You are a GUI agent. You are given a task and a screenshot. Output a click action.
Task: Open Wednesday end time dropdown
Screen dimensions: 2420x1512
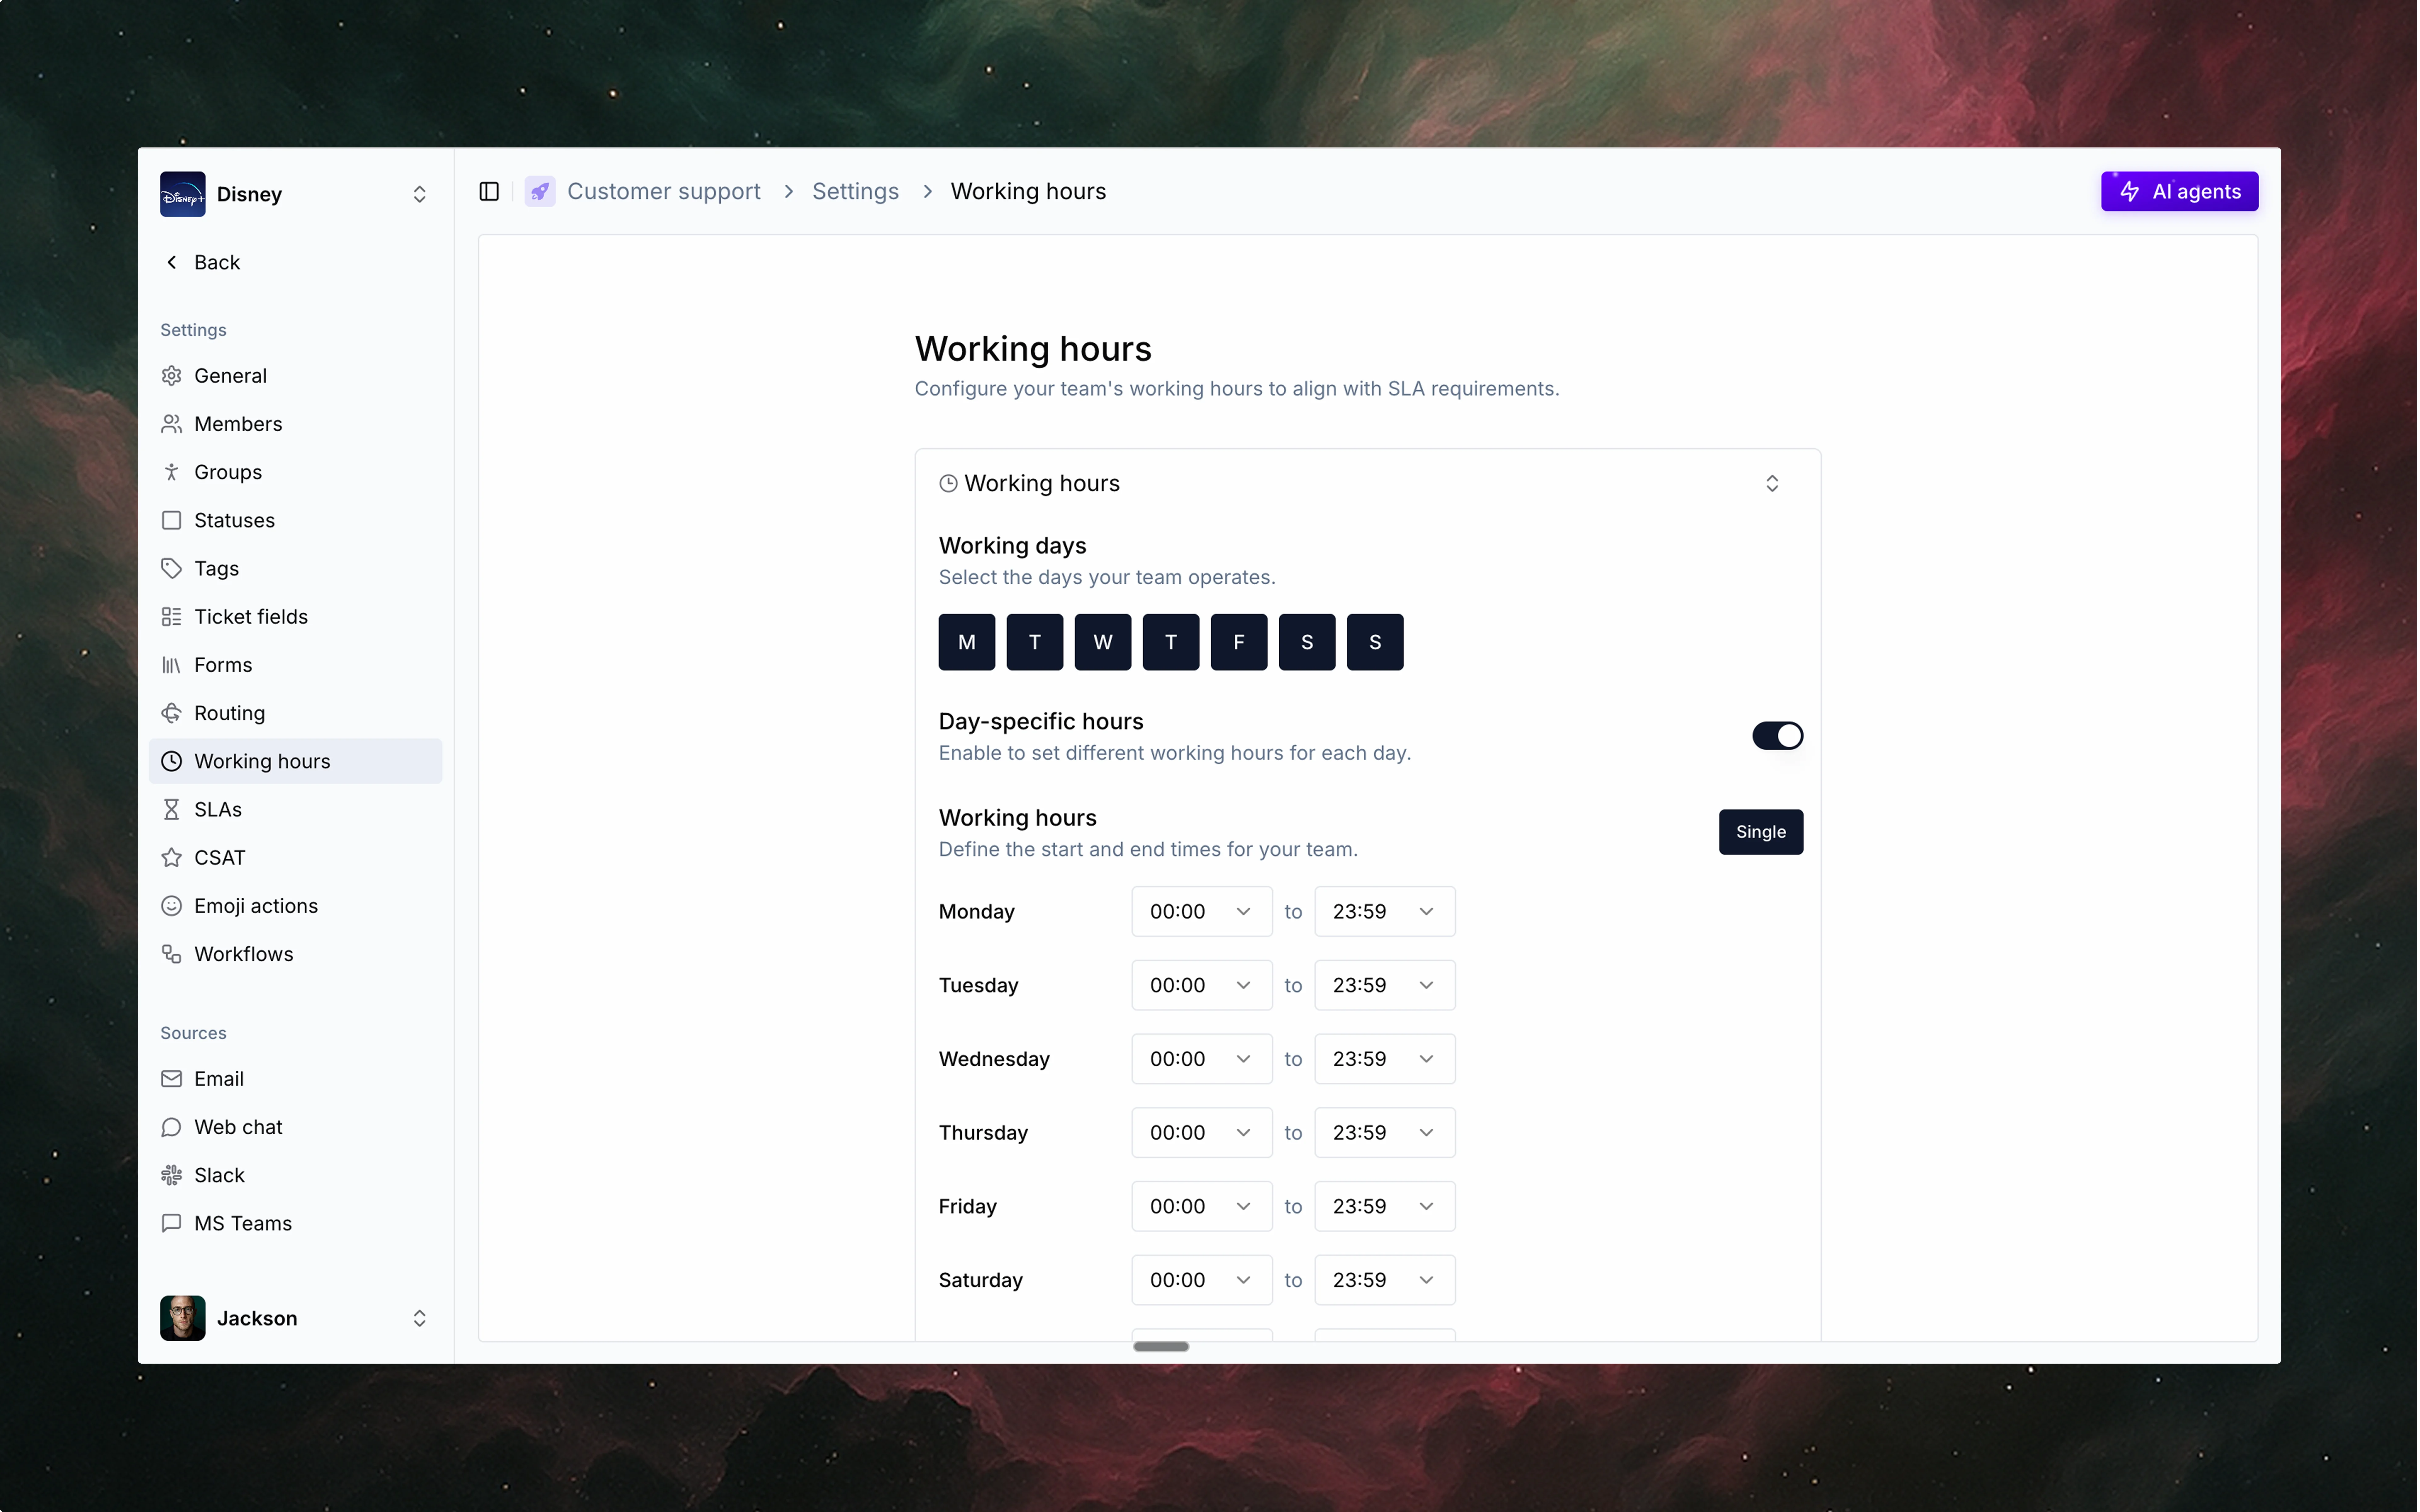[x=1385, y=1059]
